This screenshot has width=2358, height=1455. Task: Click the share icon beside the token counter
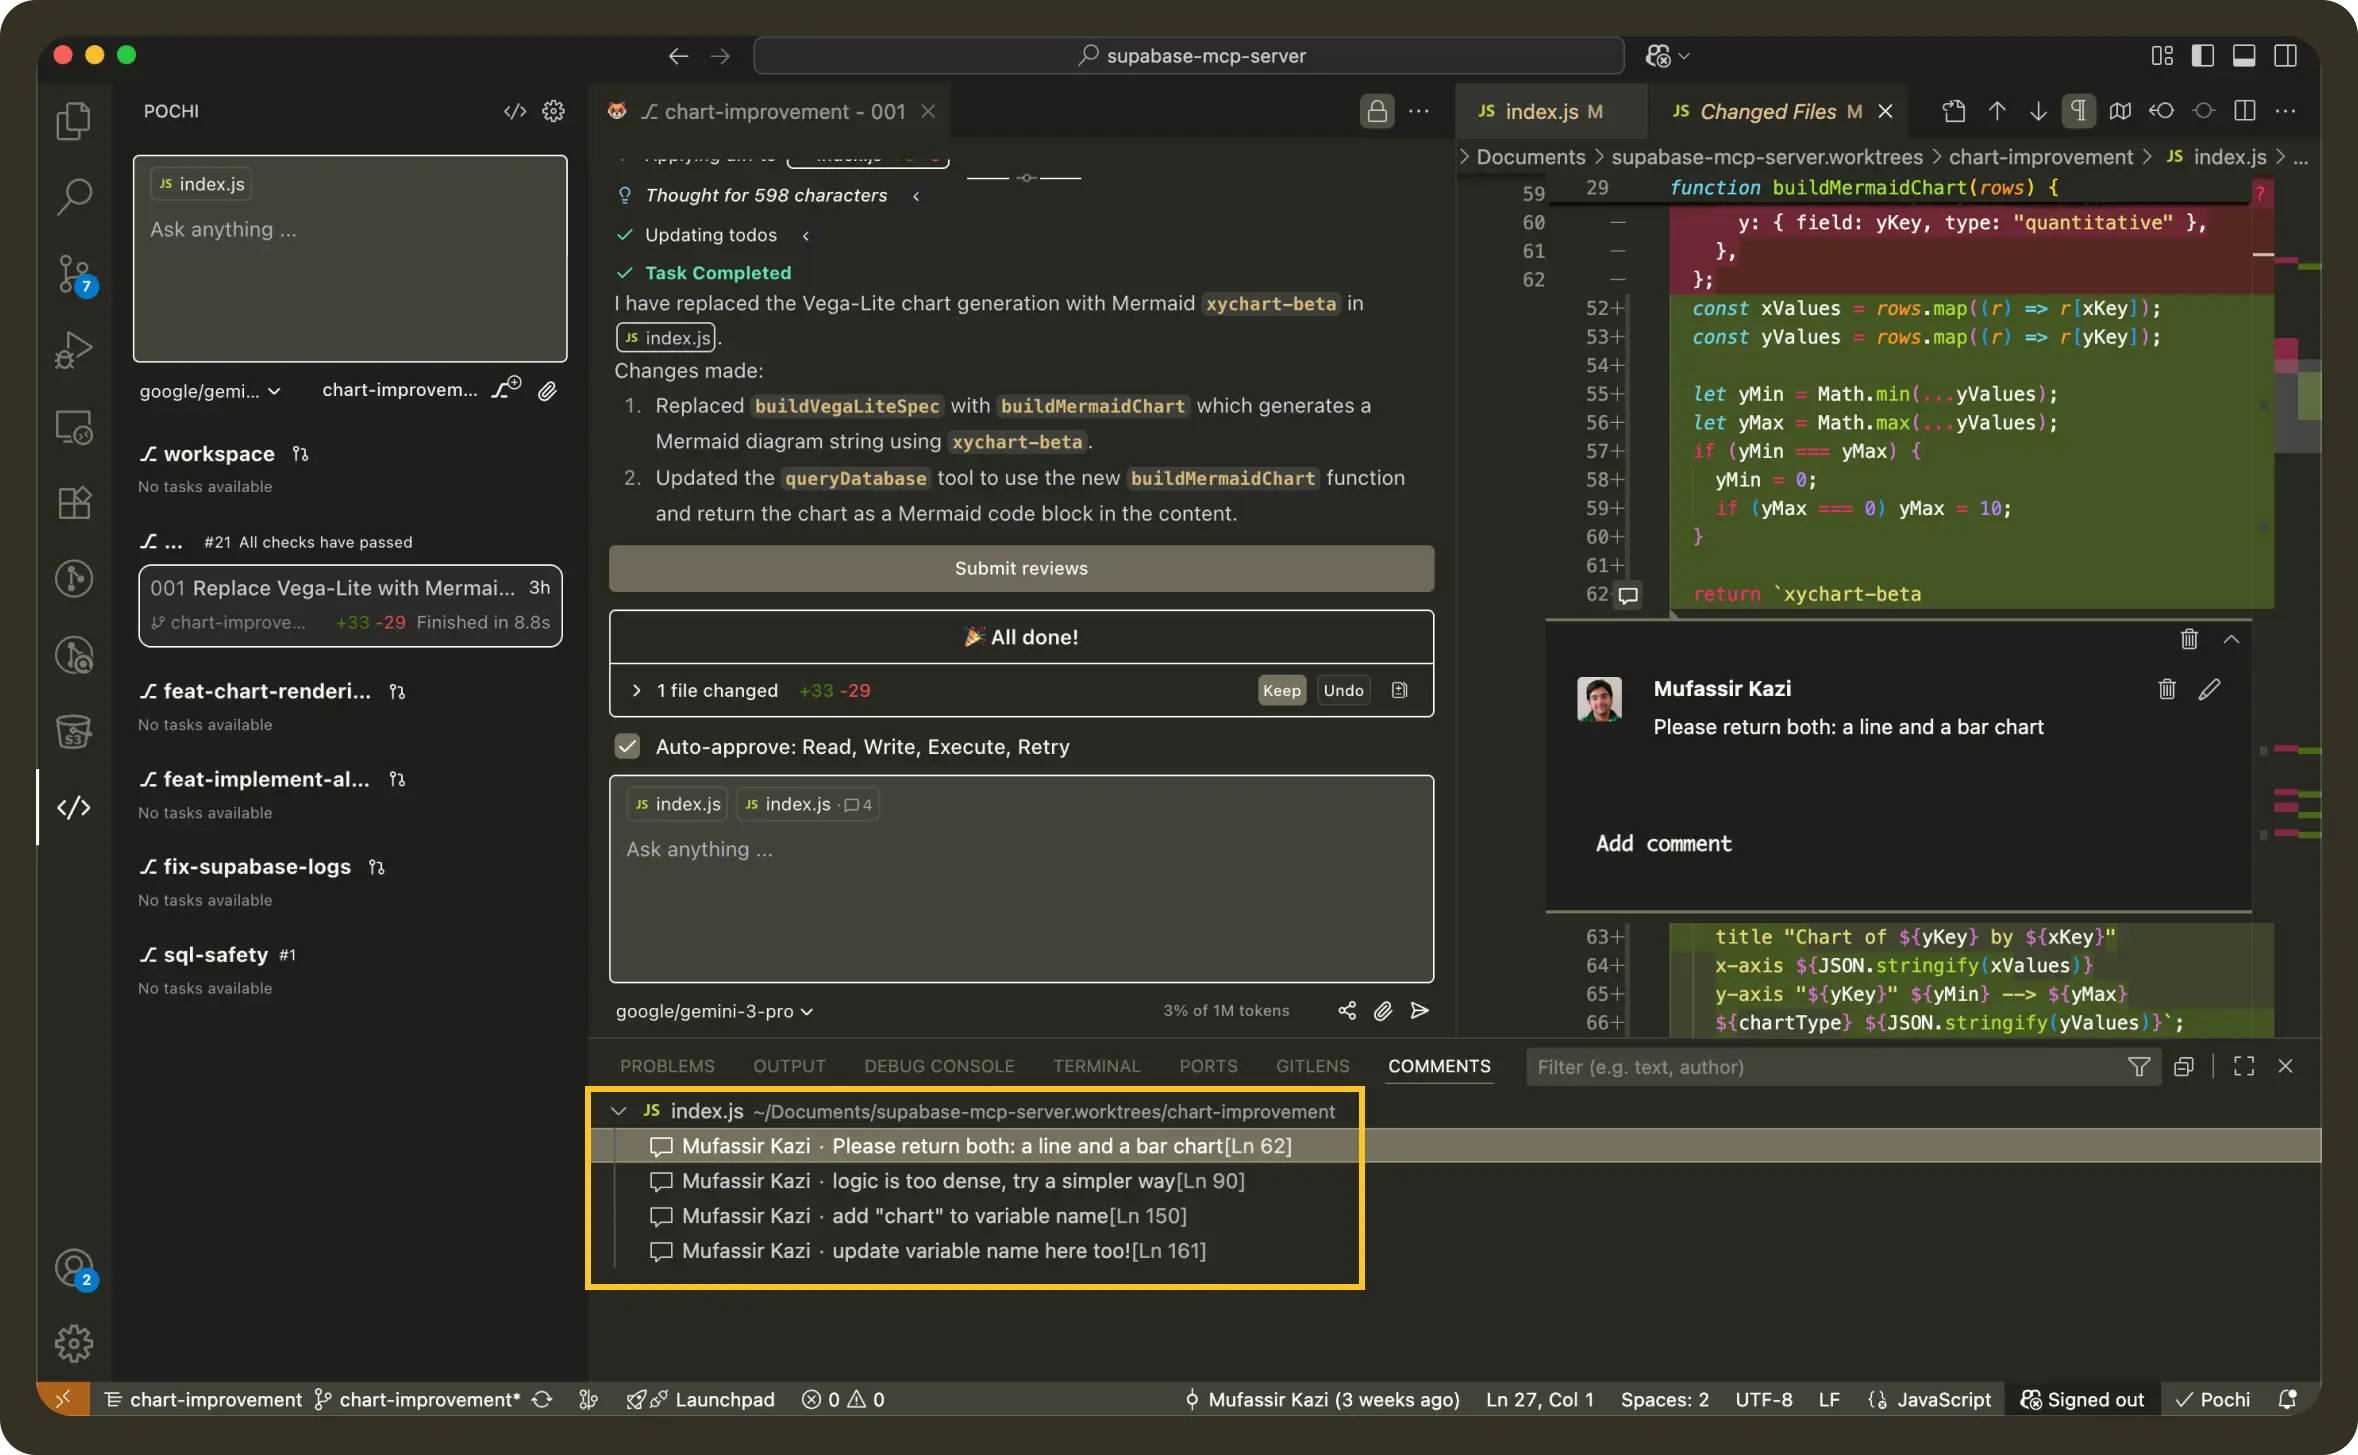(1347, 1011)
